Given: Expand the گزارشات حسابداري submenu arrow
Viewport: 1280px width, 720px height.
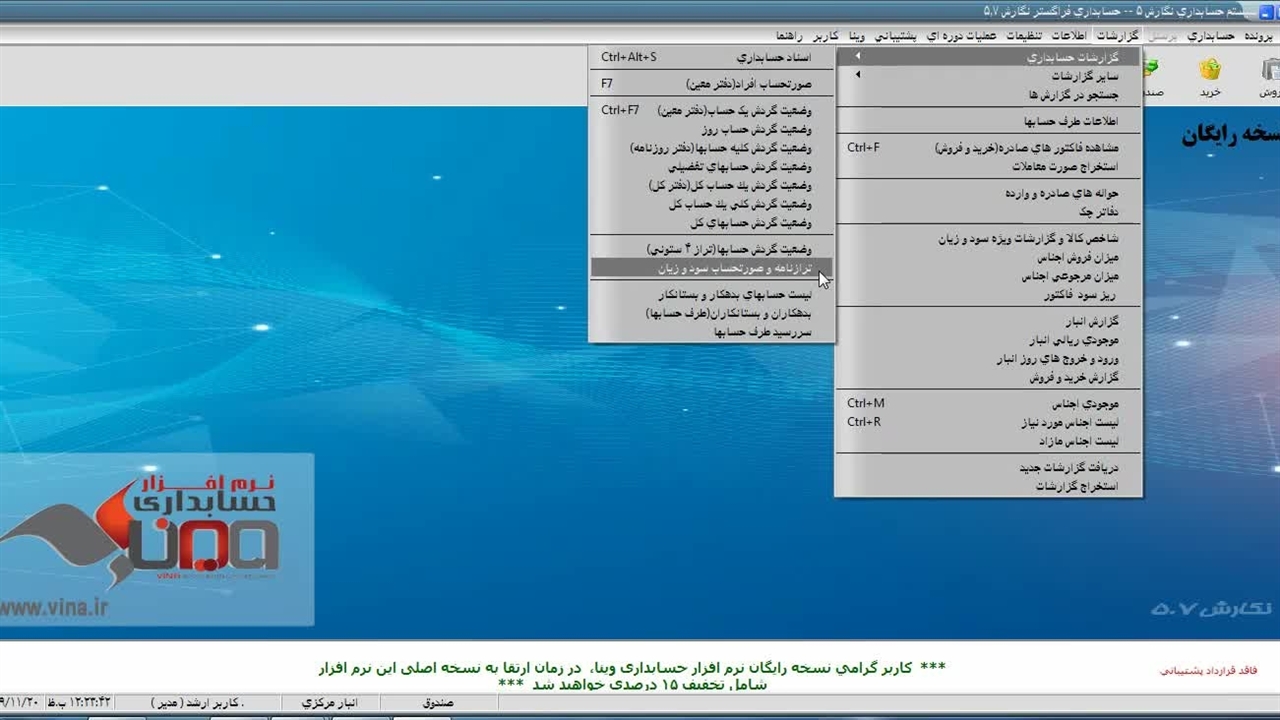Looking at the screenshot, I should (x=857, y=57).
